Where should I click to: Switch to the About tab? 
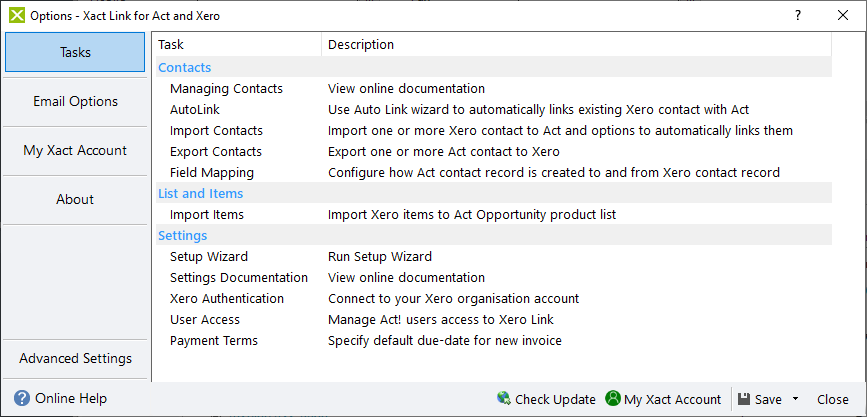(75, 199)
